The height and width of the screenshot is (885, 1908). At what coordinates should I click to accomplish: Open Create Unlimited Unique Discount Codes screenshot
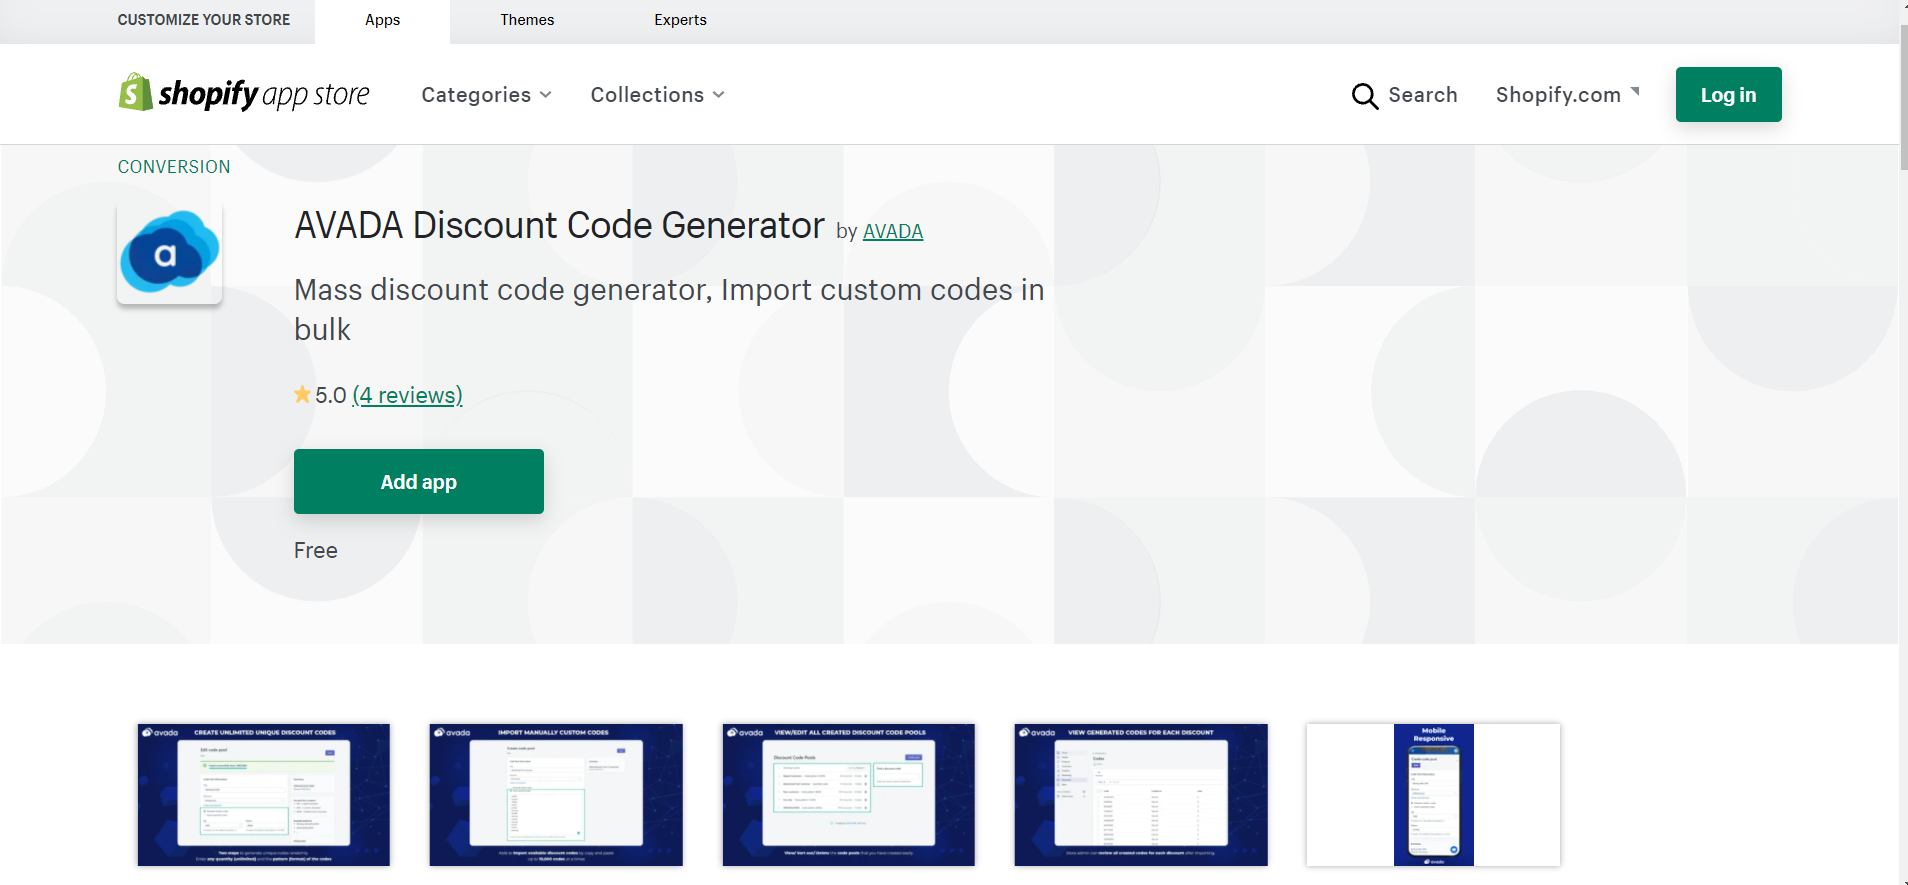[264, 795]
